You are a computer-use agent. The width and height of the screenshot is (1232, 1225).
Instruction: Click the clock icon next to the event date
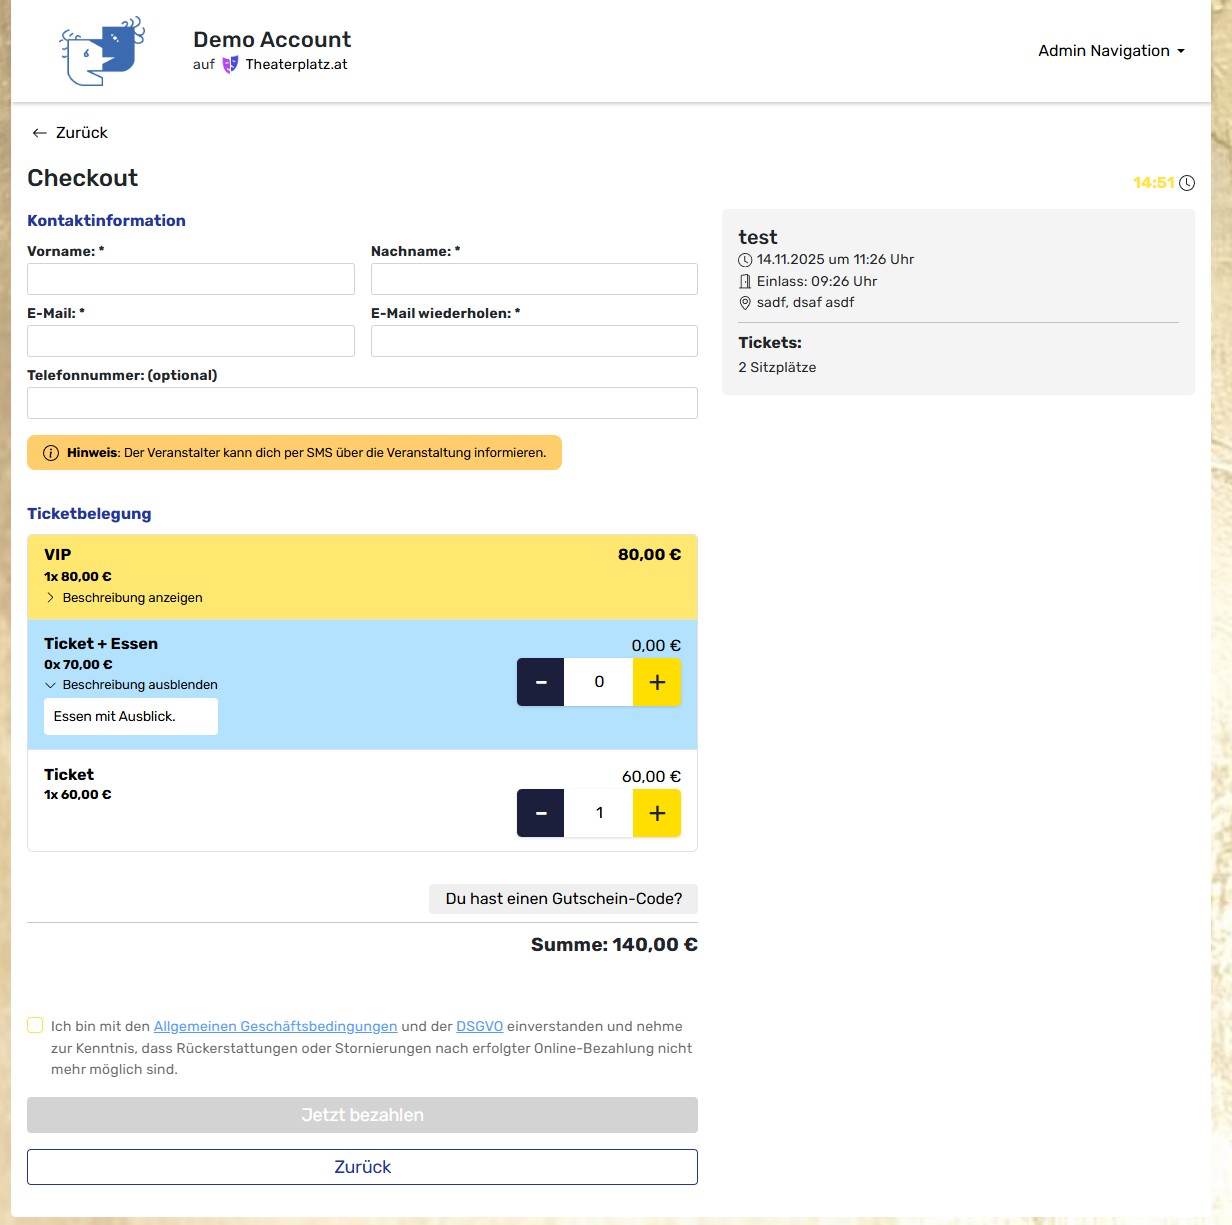click(744, 259)
